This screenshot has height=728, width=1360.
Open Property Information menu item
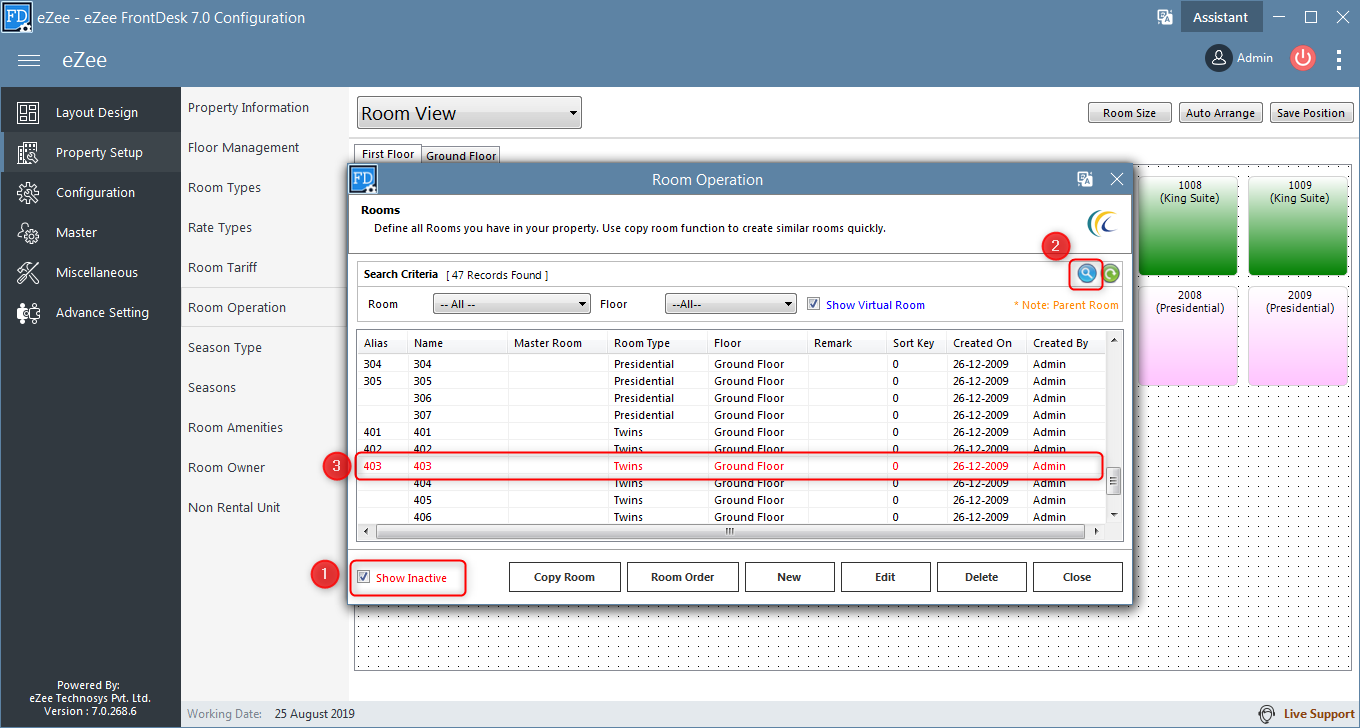coord(248,107)
